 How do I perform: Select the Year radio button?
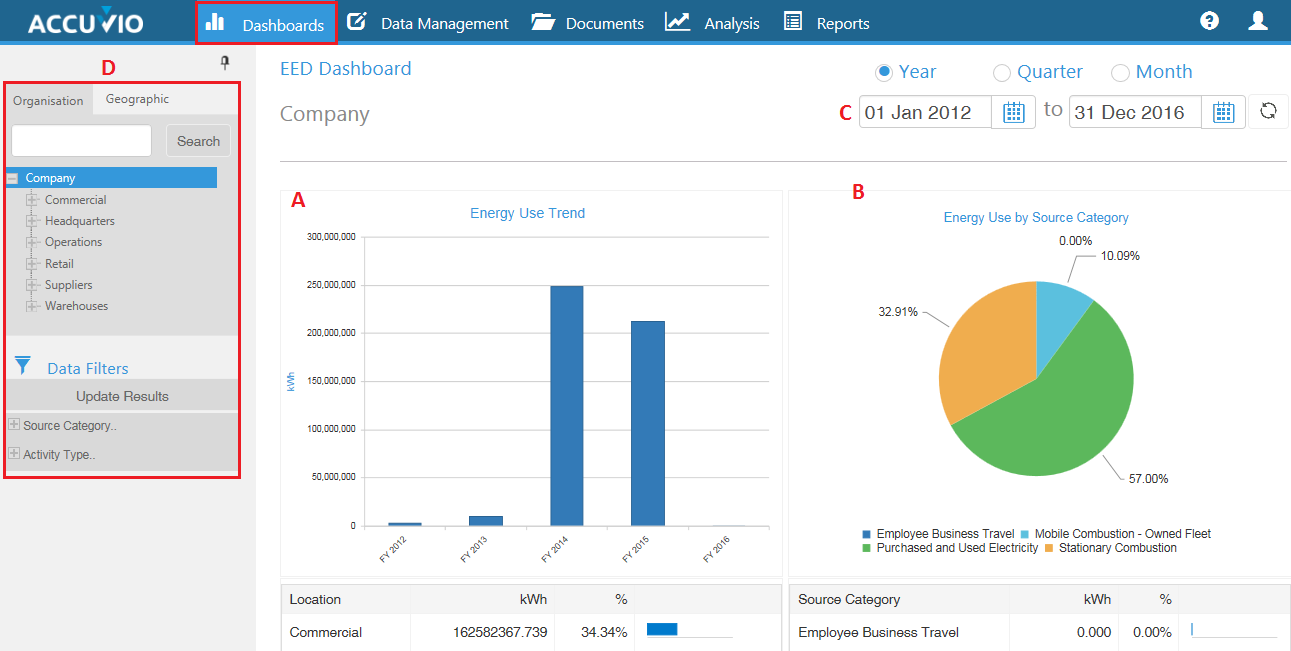(882, 72)
